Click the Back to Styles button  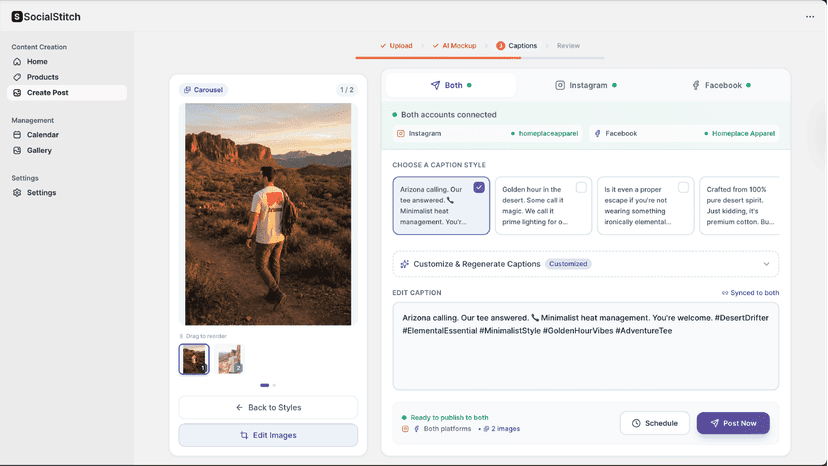[268, 407]
